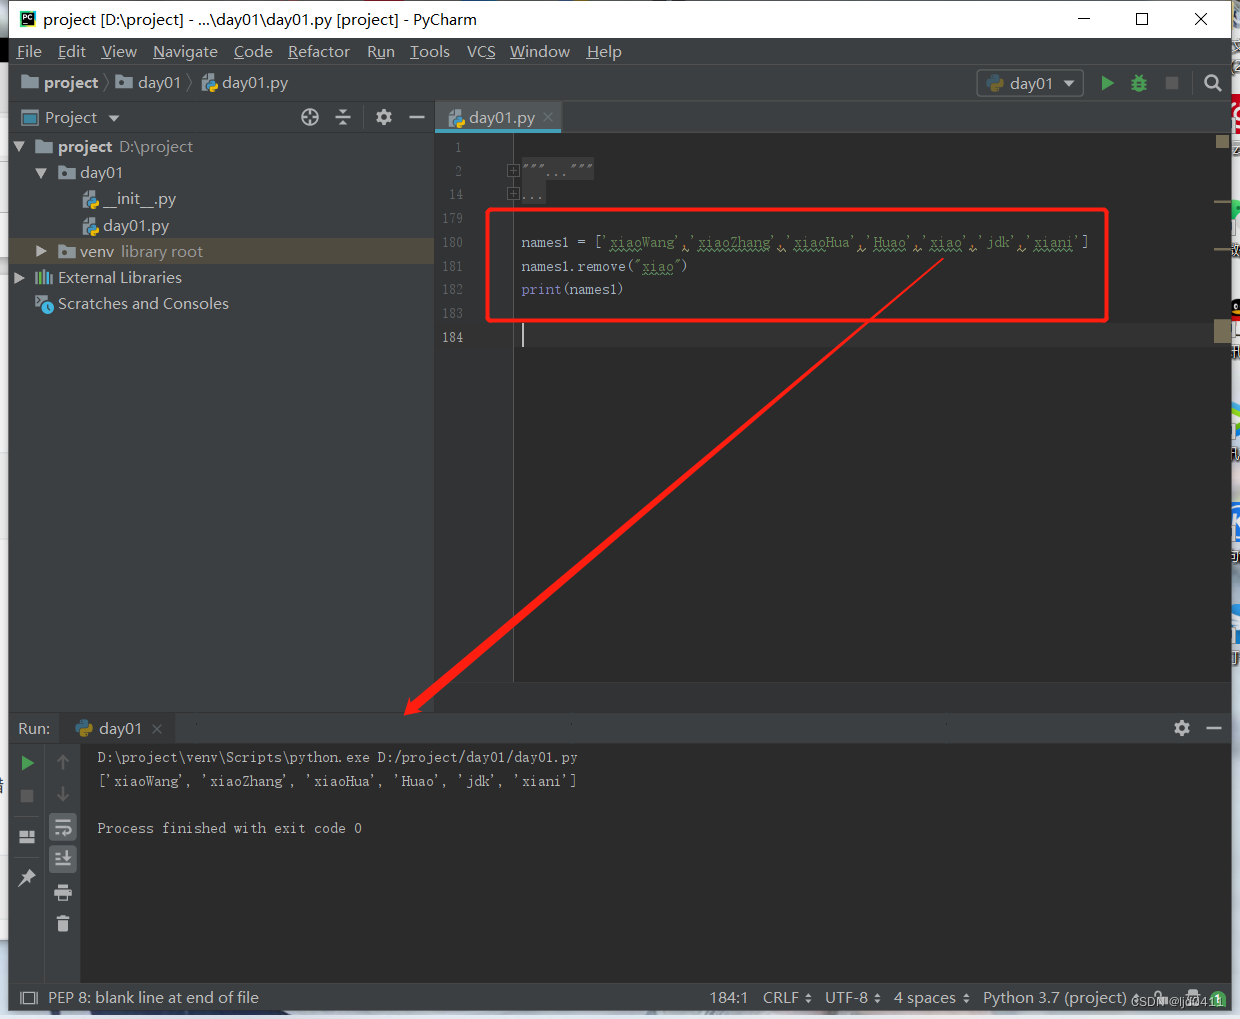
Task: Pin the Run tab
Action: coord(27,877)
